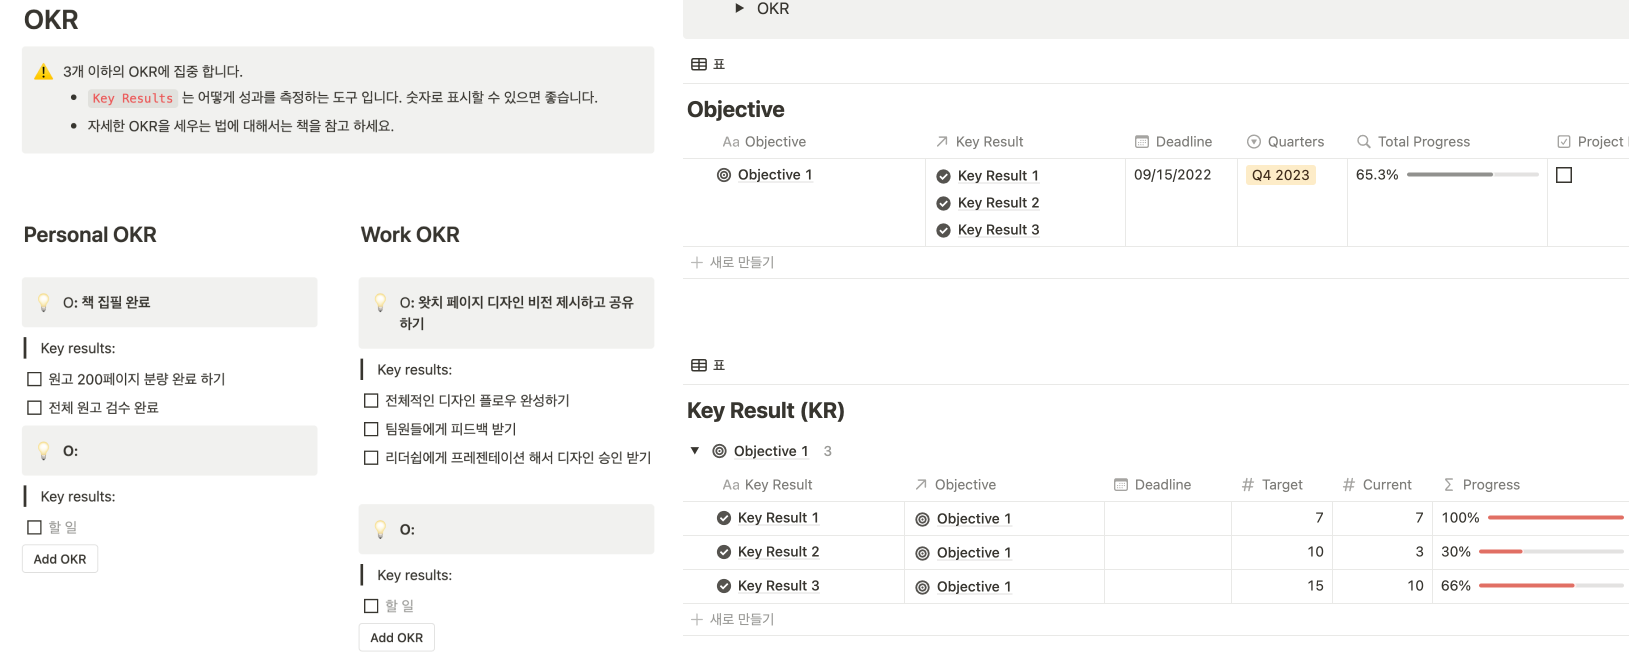The height and width of the screenshot is (668, 1629).
Task: Click the 30% progress bar for Key Result 2
Action: (1551, 552)
